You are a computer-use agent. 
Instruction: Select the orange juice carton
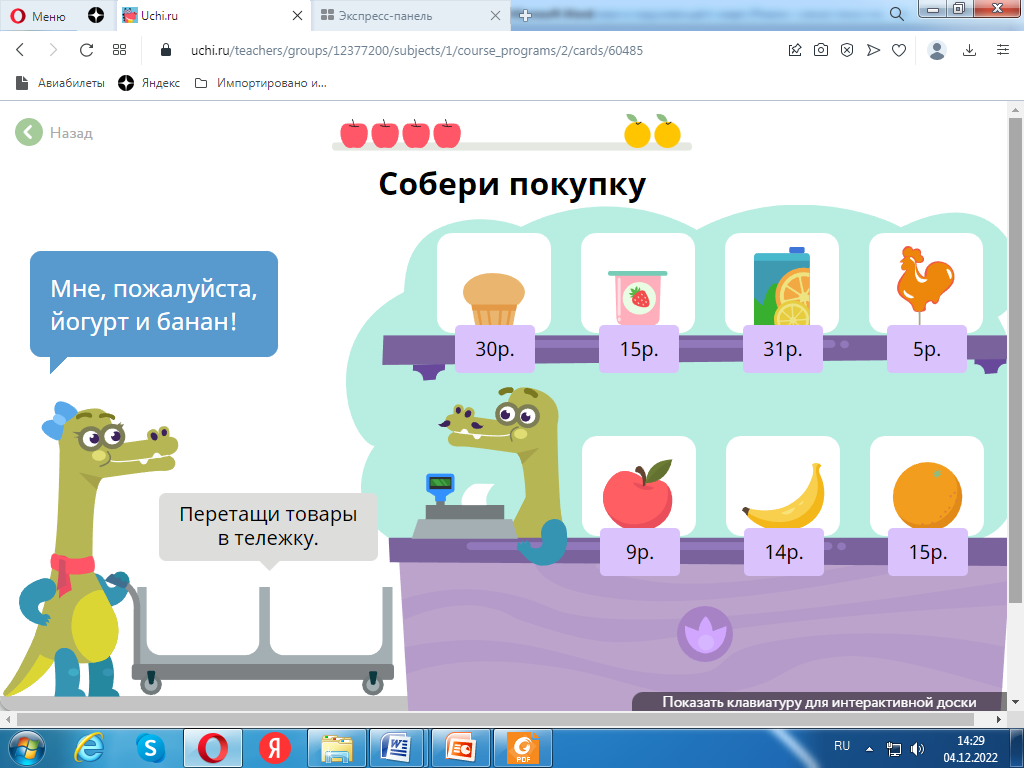781,288
